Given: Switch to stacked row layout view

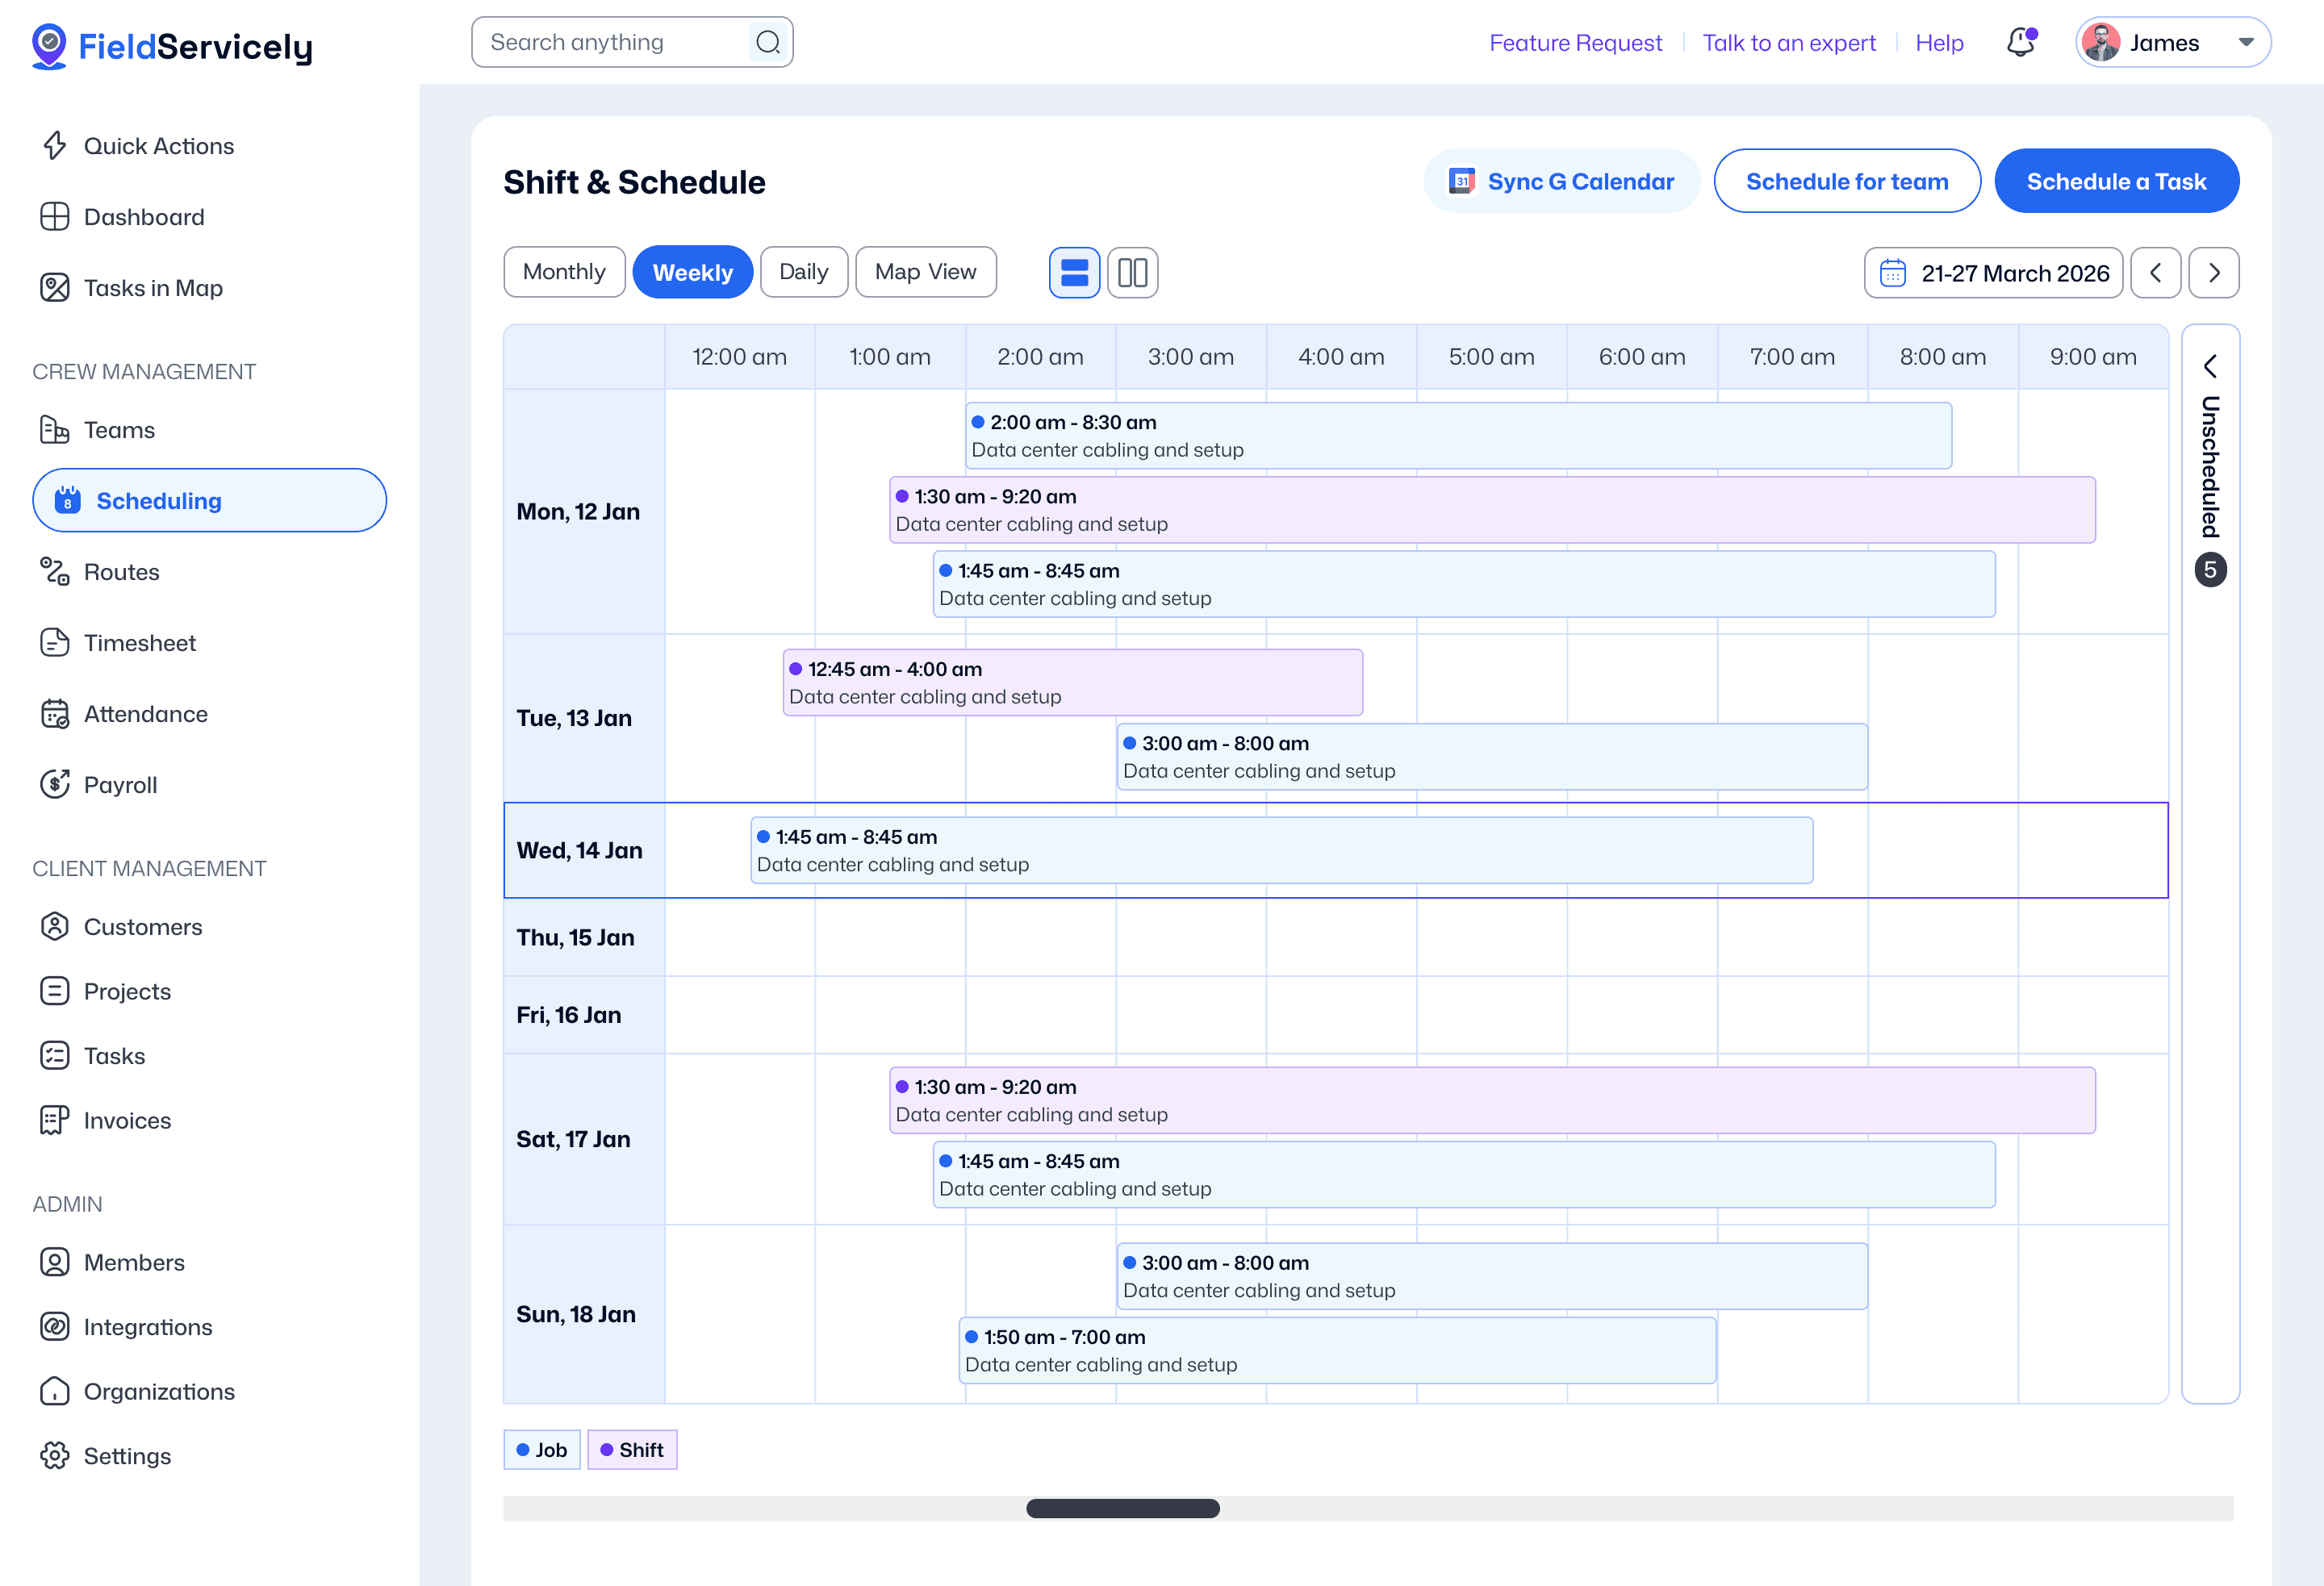Looking at the screenshot, I should [1074, 273].
